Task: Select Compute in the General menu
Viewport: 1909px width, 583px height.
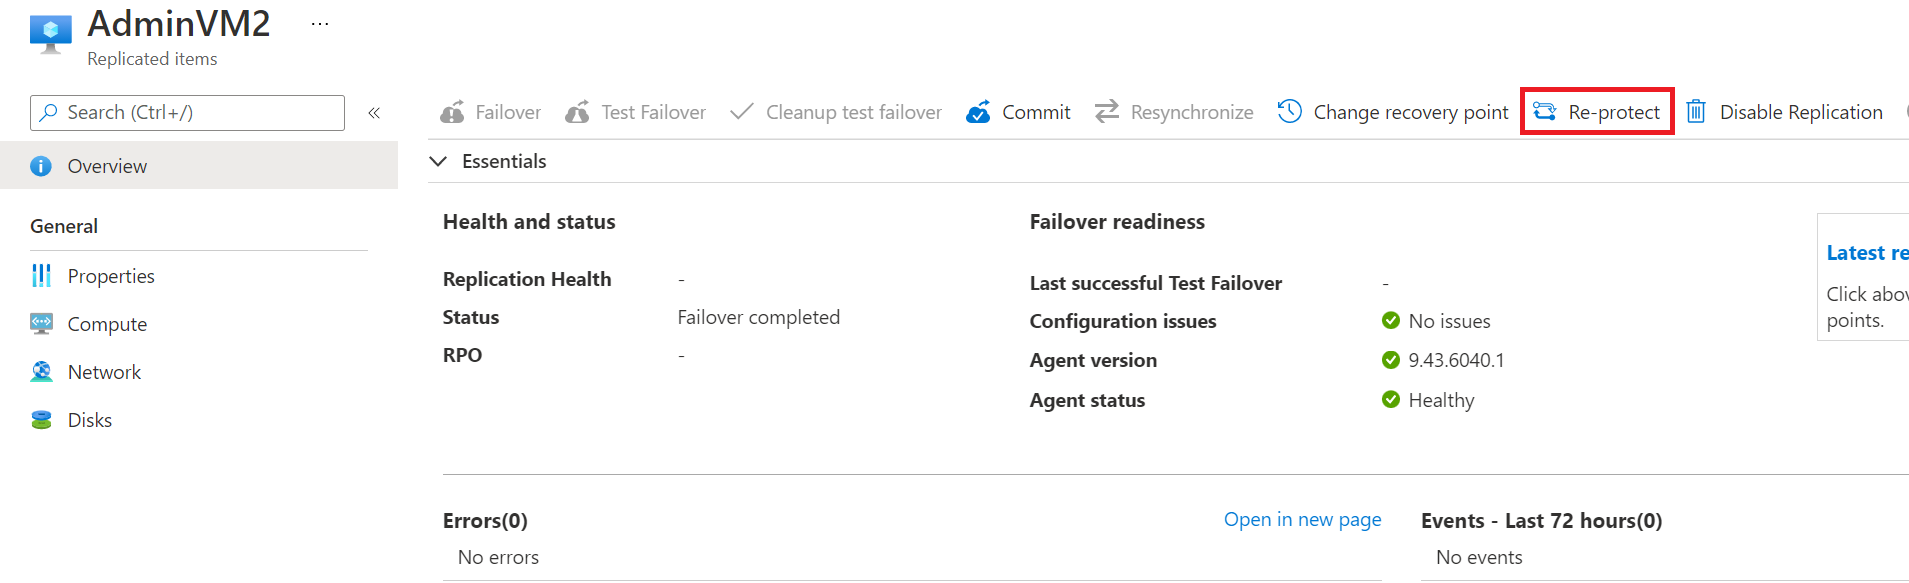Action: [107, 324]
